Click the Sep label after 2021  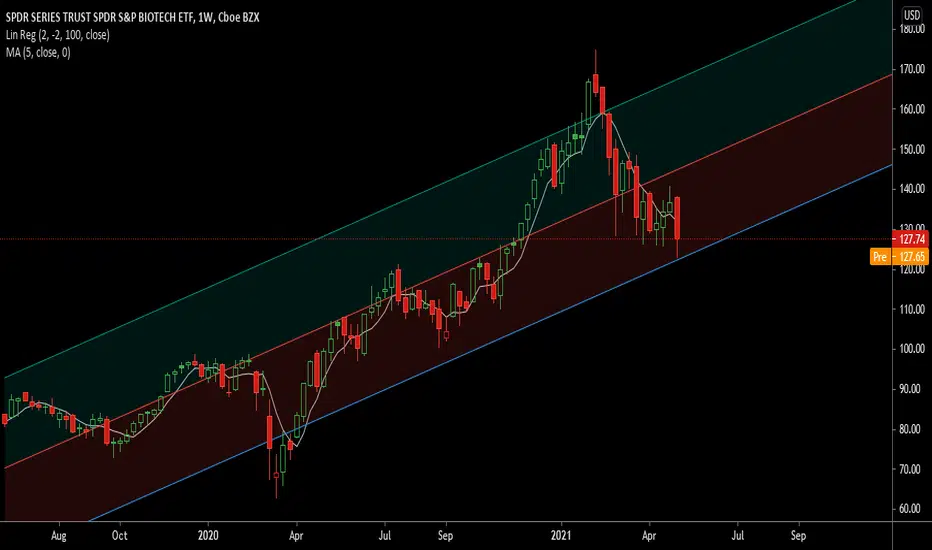(x=798, y=536)
